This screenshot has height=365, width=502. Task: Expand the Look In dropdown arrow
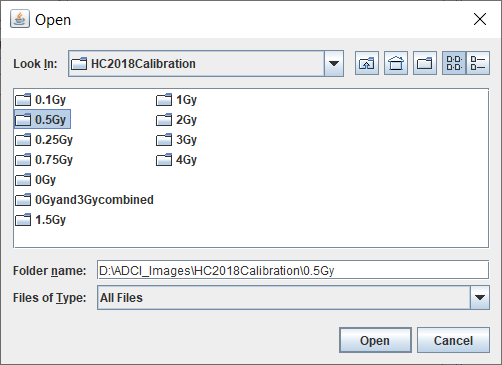[x=334, y=63]
